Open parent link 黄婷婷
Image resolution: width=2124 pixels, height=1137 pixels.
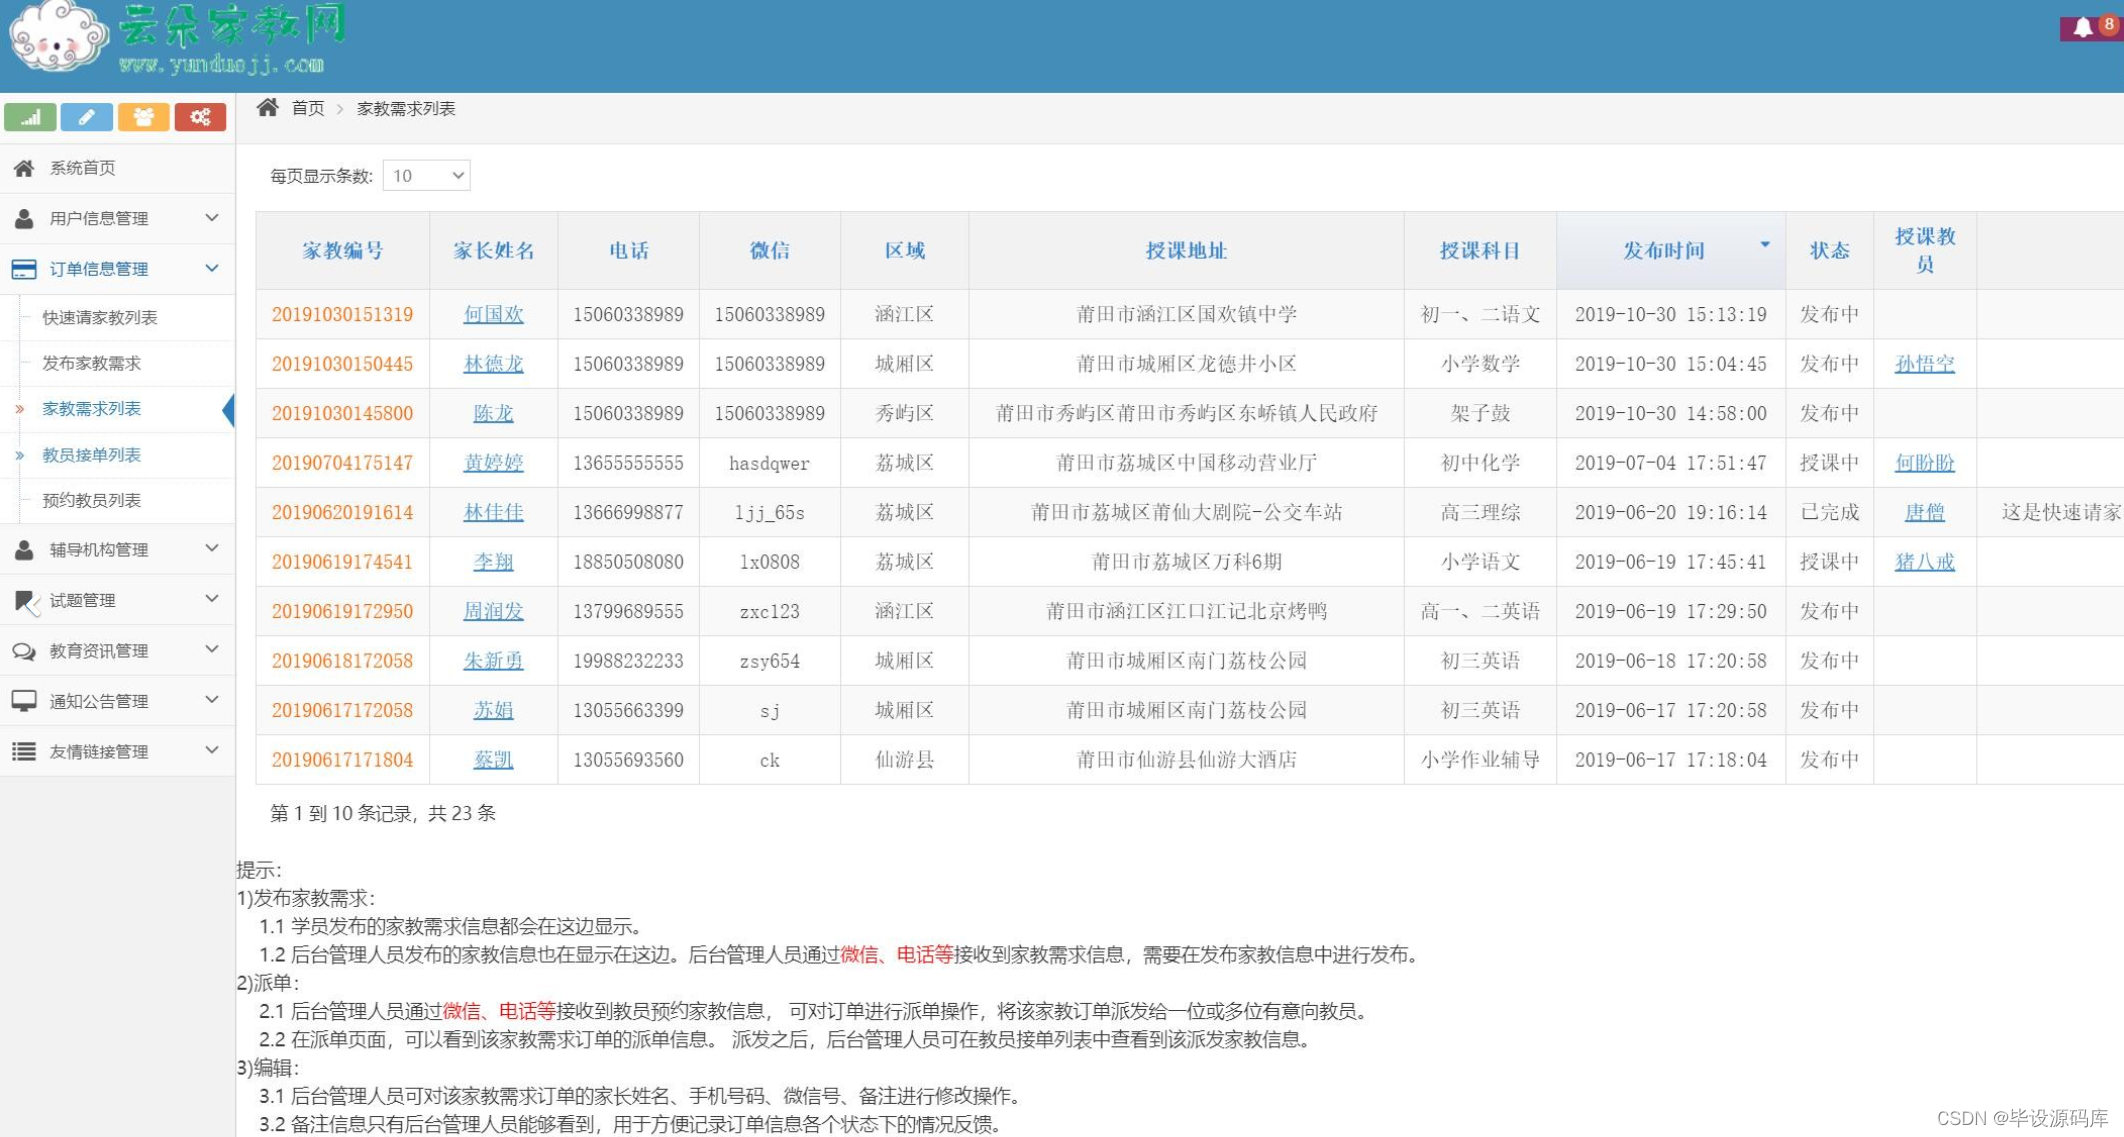[494, 463]
